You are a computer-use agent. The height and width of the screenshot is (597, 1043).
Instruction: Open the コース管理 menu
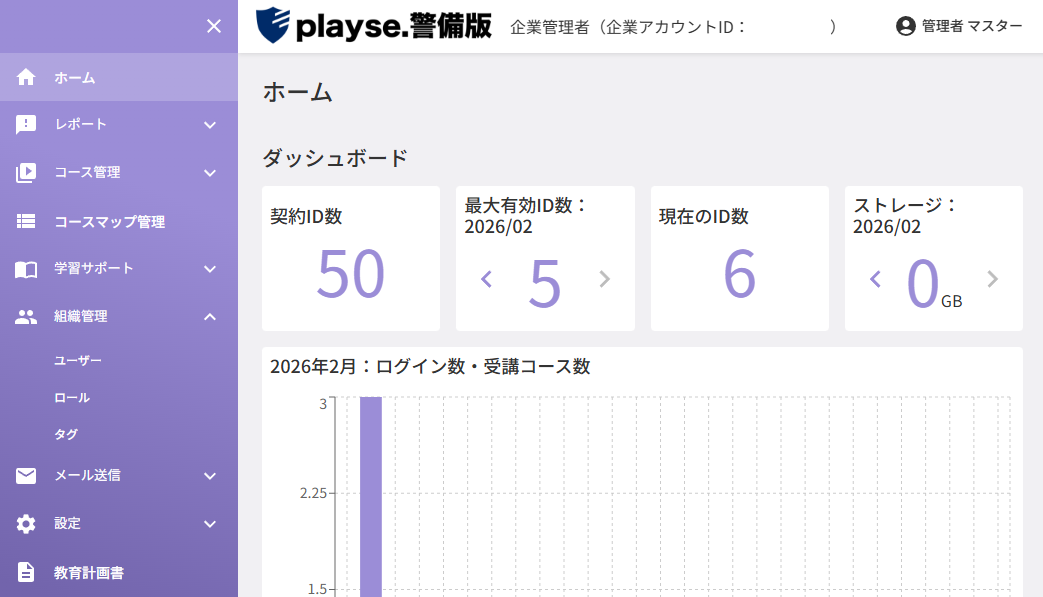(119, 173)
